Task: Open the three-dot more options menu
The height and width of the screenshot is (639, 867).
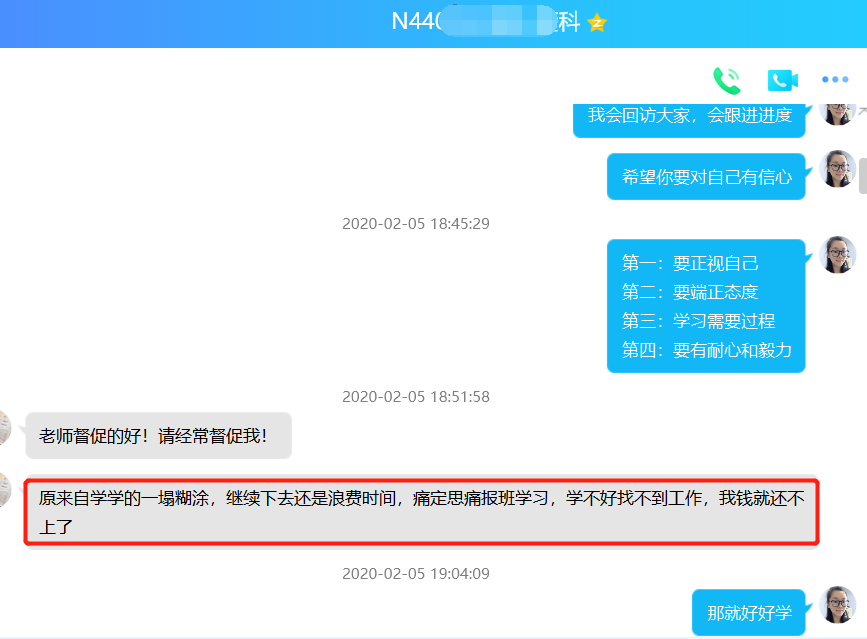Action: 835,80
